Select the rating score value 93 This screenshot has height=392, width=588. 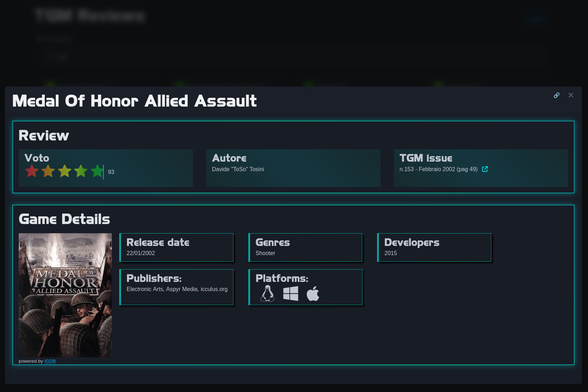click(x=111, y=172)
